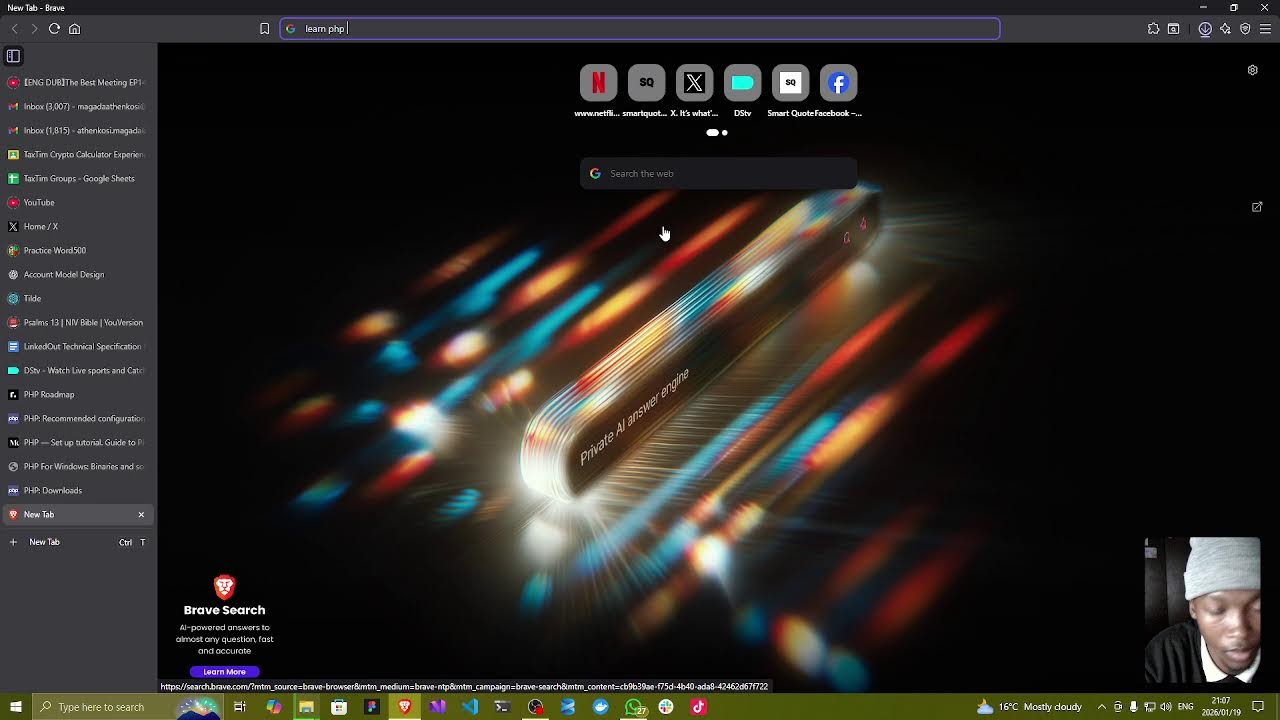The image size is (1280, 720).
Task: Switch to Practice Word500 tab
Action: [77, 250]
